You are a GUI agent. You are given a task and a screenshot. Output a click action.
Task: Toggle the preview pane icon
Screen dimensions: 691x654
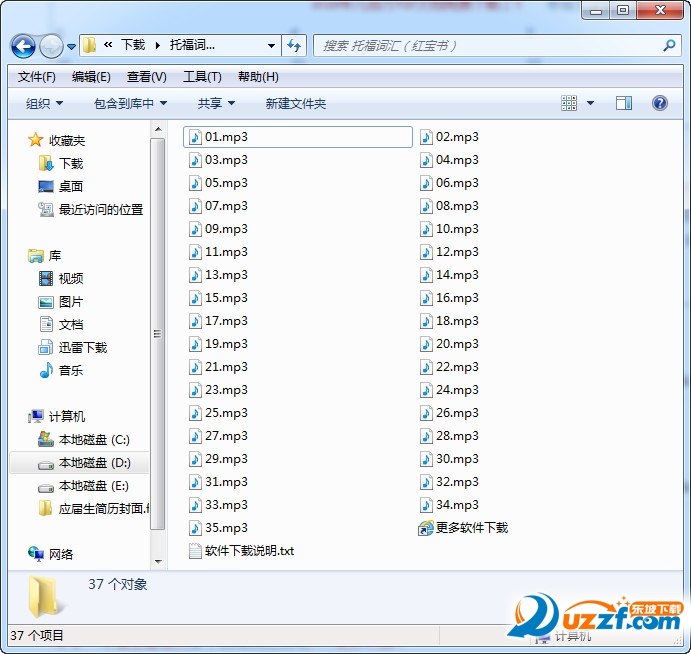624,104
